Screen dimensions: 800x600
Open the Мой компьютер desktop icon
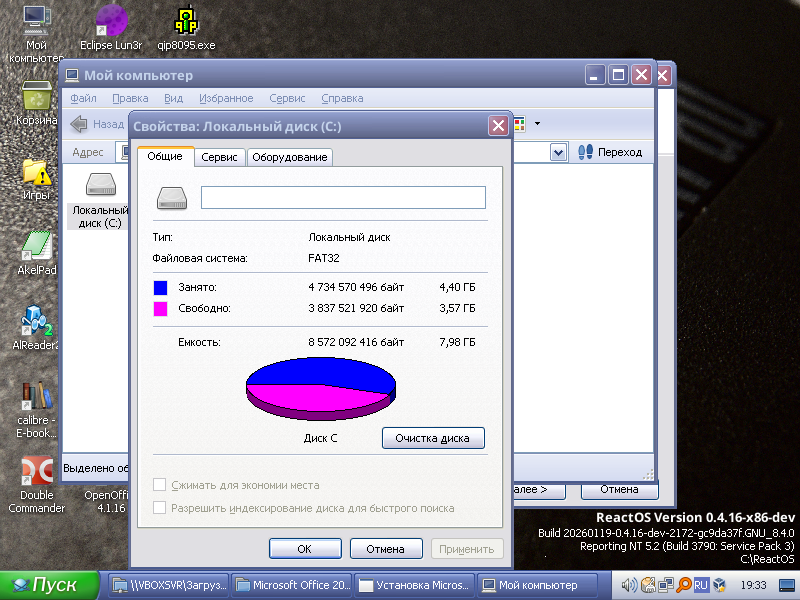pos(36,34)
